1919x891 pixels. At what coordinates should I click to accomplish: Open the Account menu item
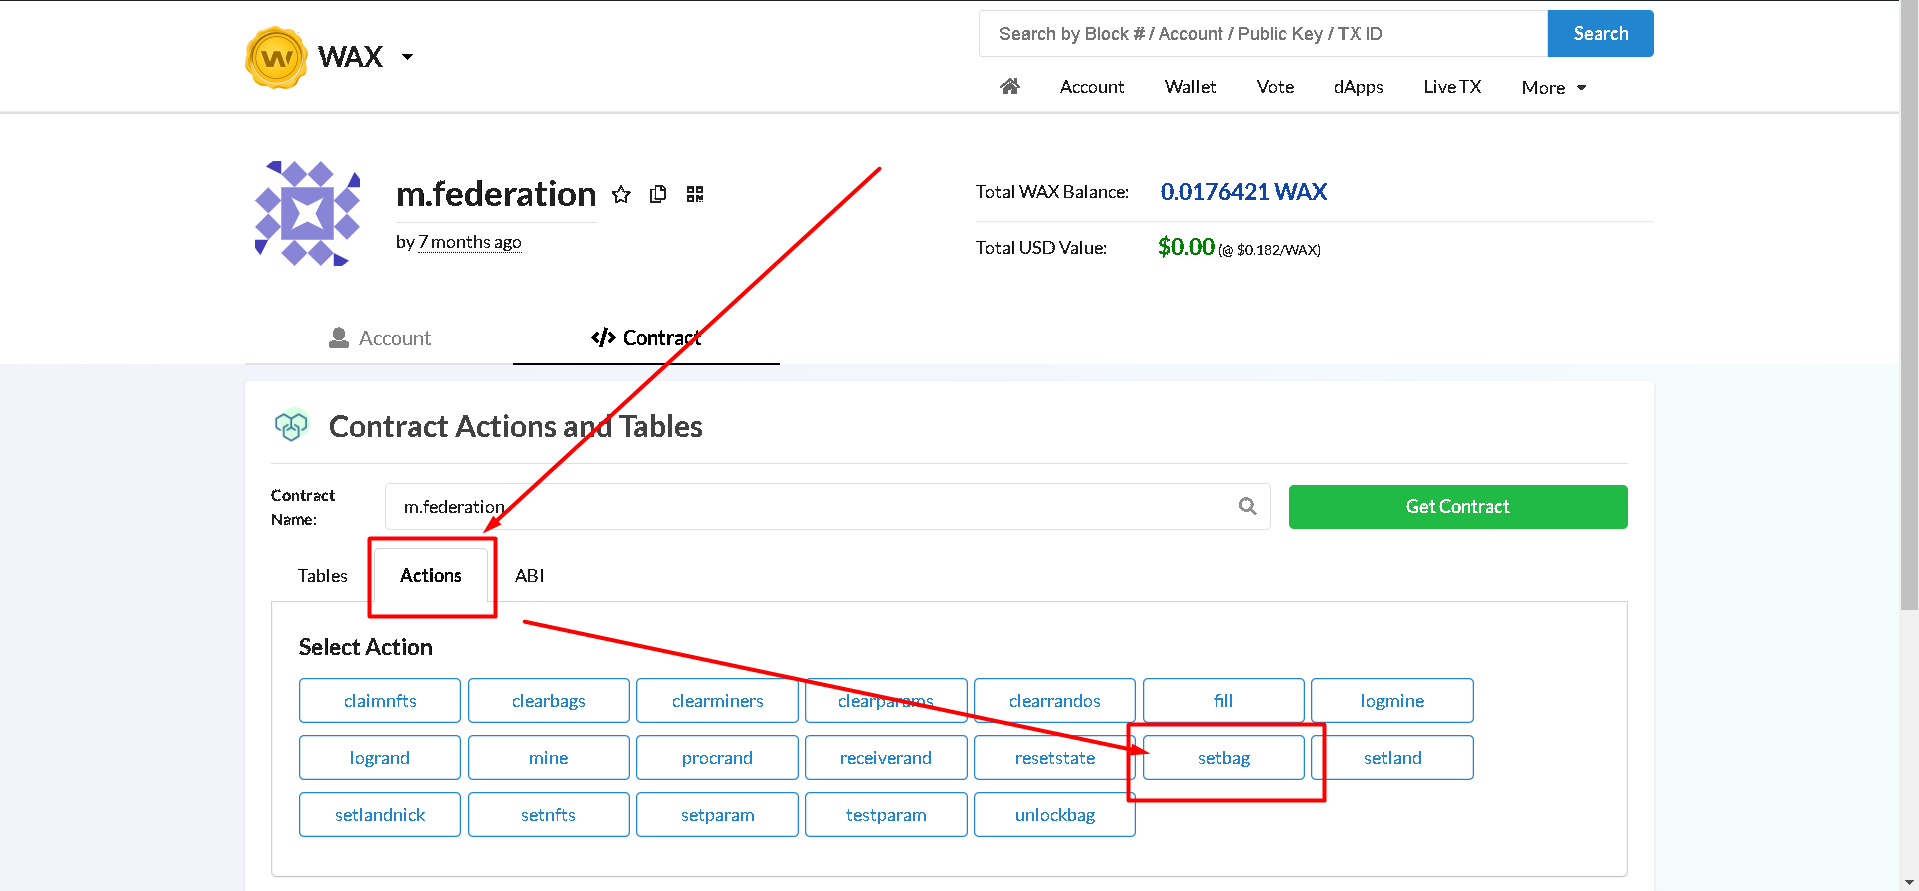click(x=1092, y=87)
